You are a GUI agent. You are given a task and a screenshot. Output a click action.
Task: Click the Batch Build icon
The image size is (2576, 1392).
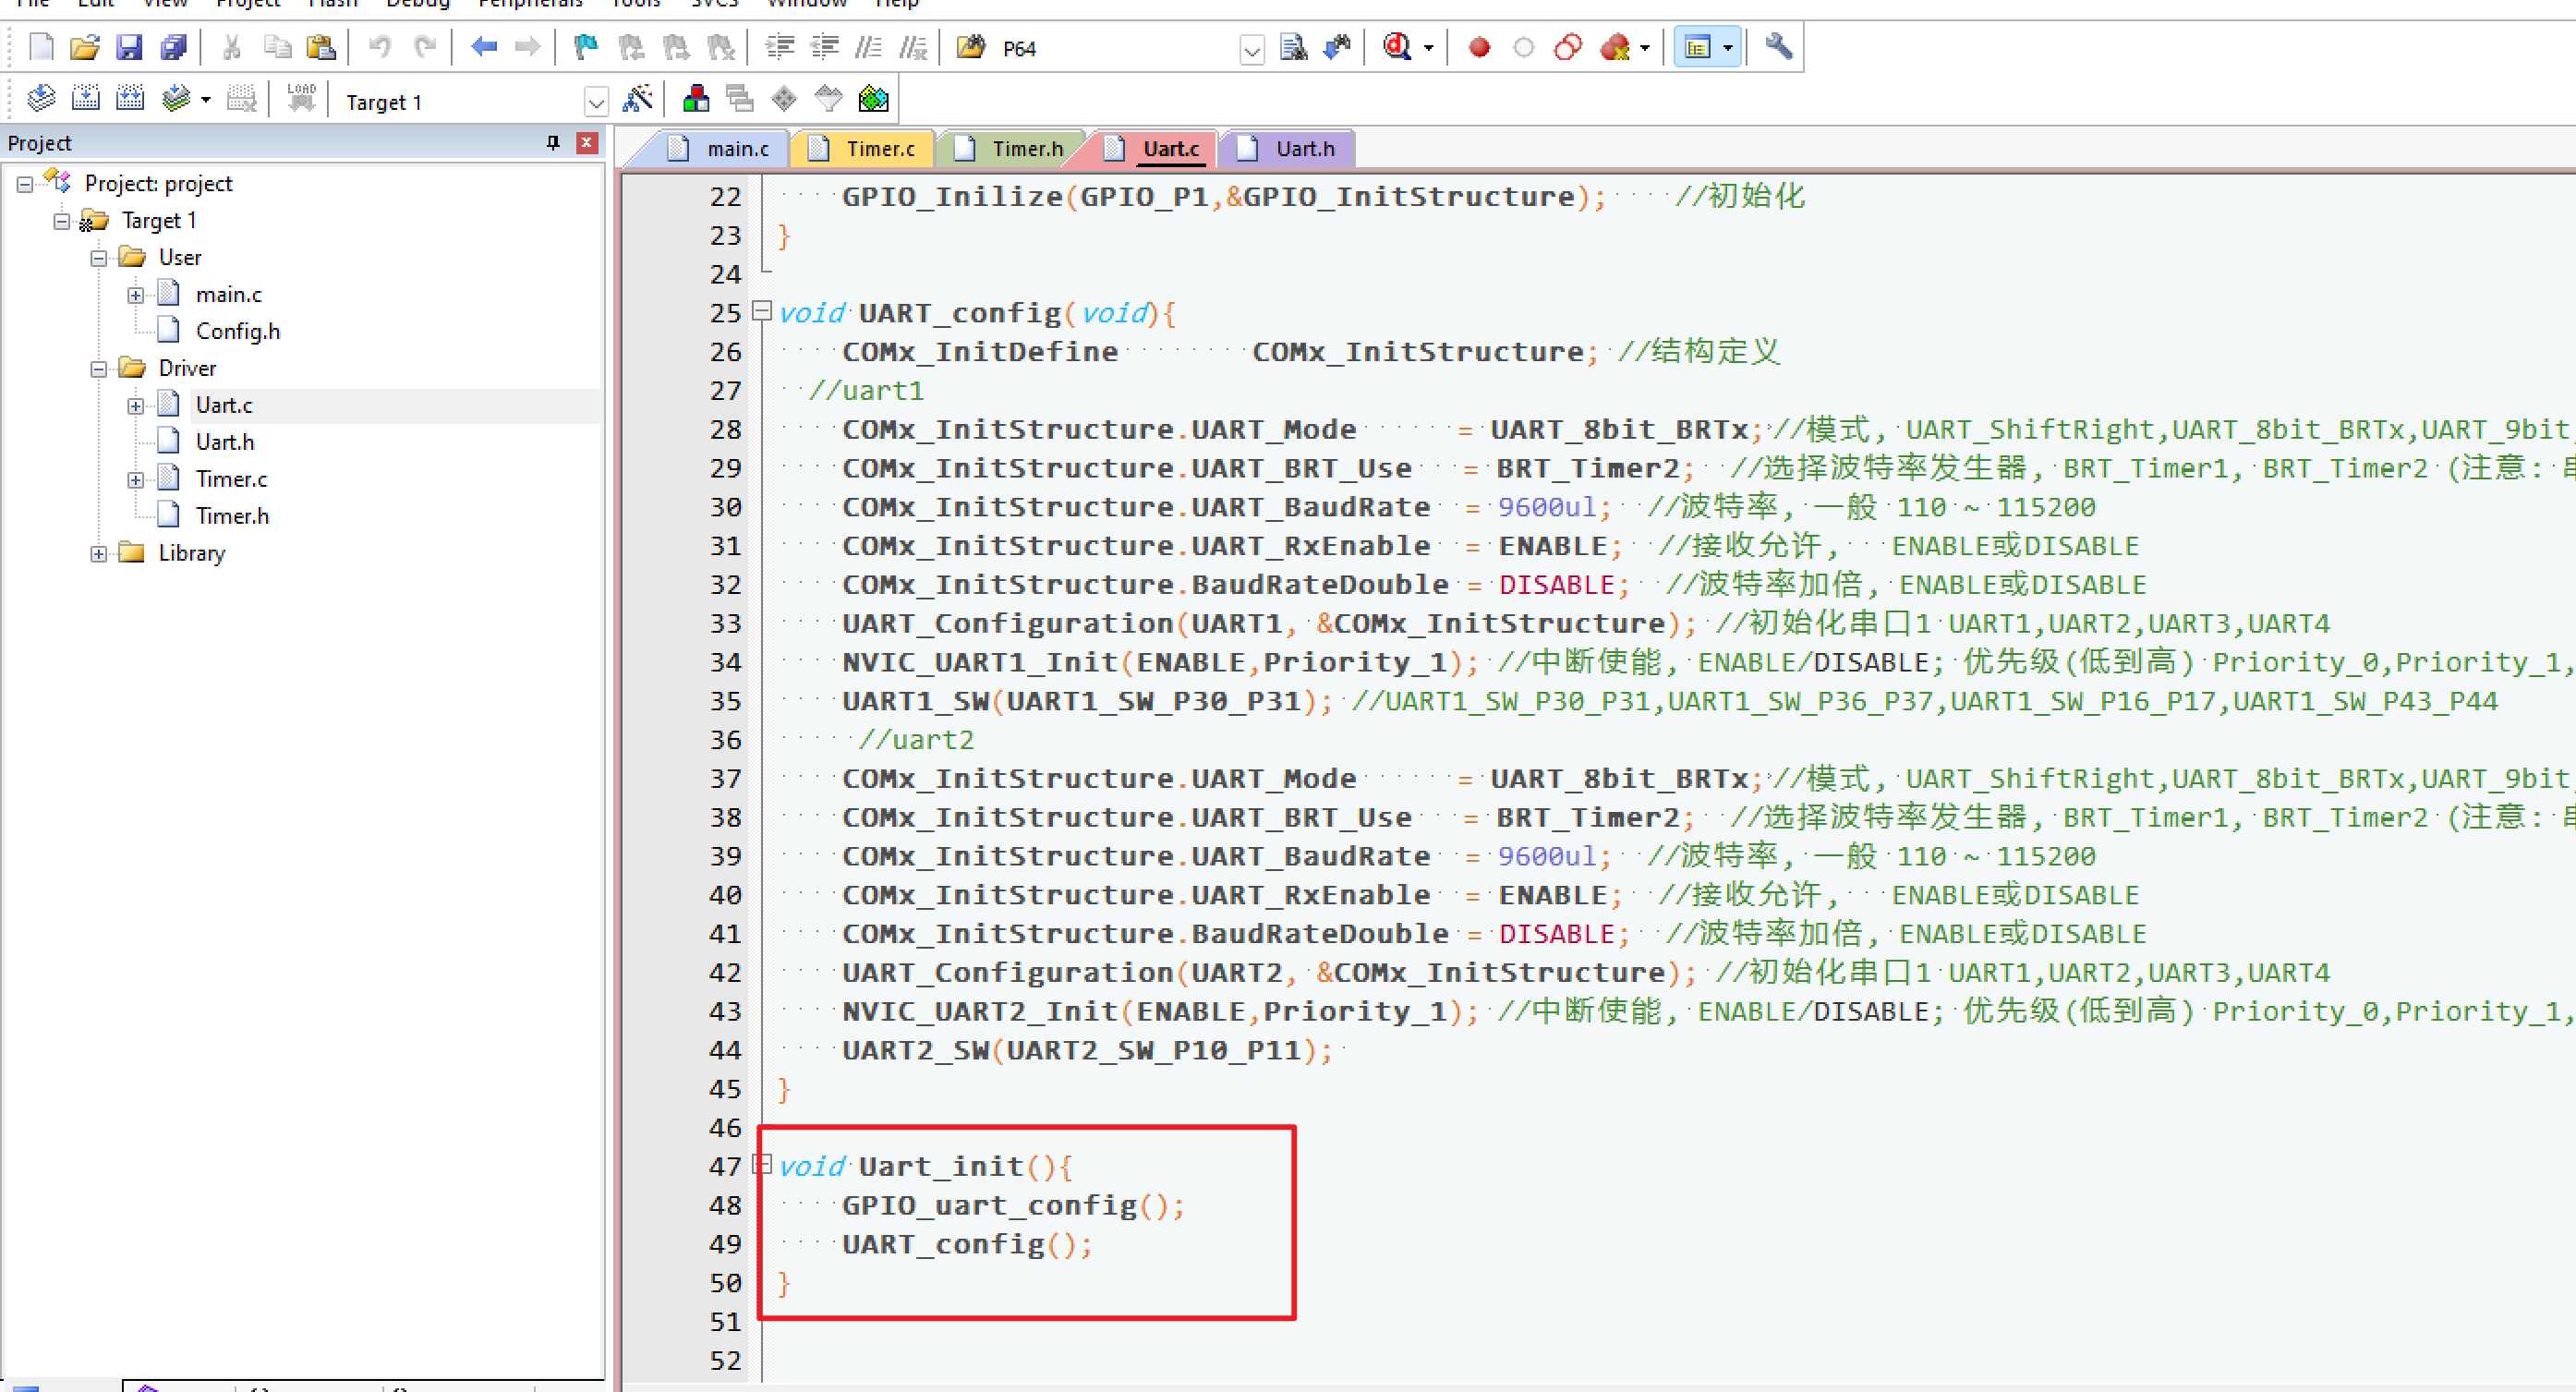click(176, 99)
